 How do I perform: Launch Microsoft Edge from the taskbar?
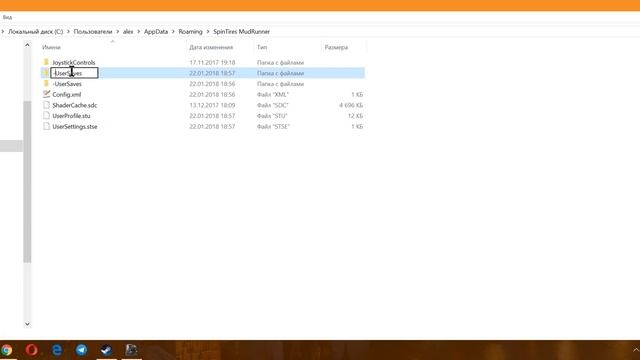[x=57, y=350]
